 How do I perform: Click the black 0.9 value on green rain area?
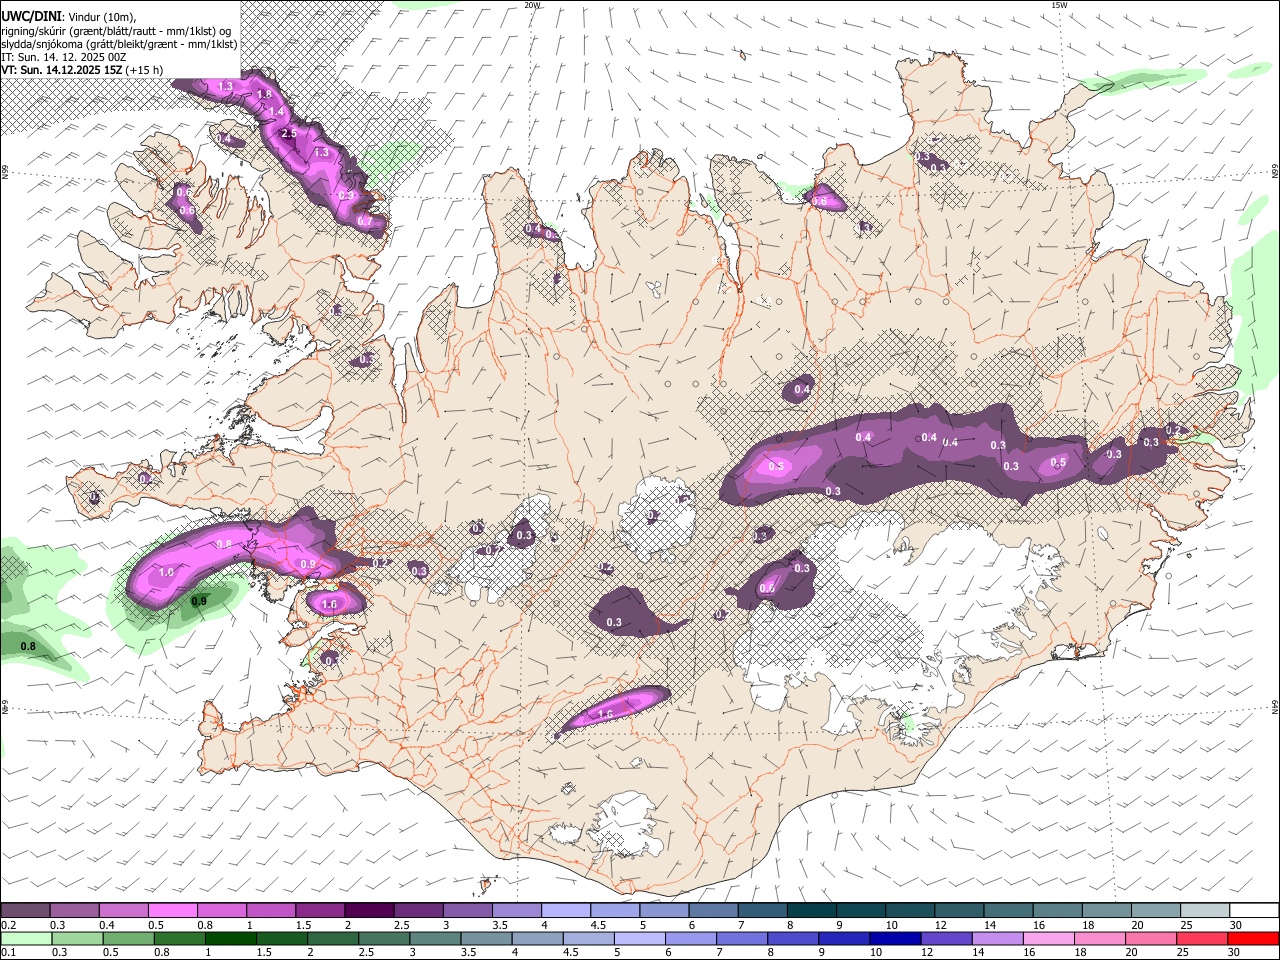[199, 601]
